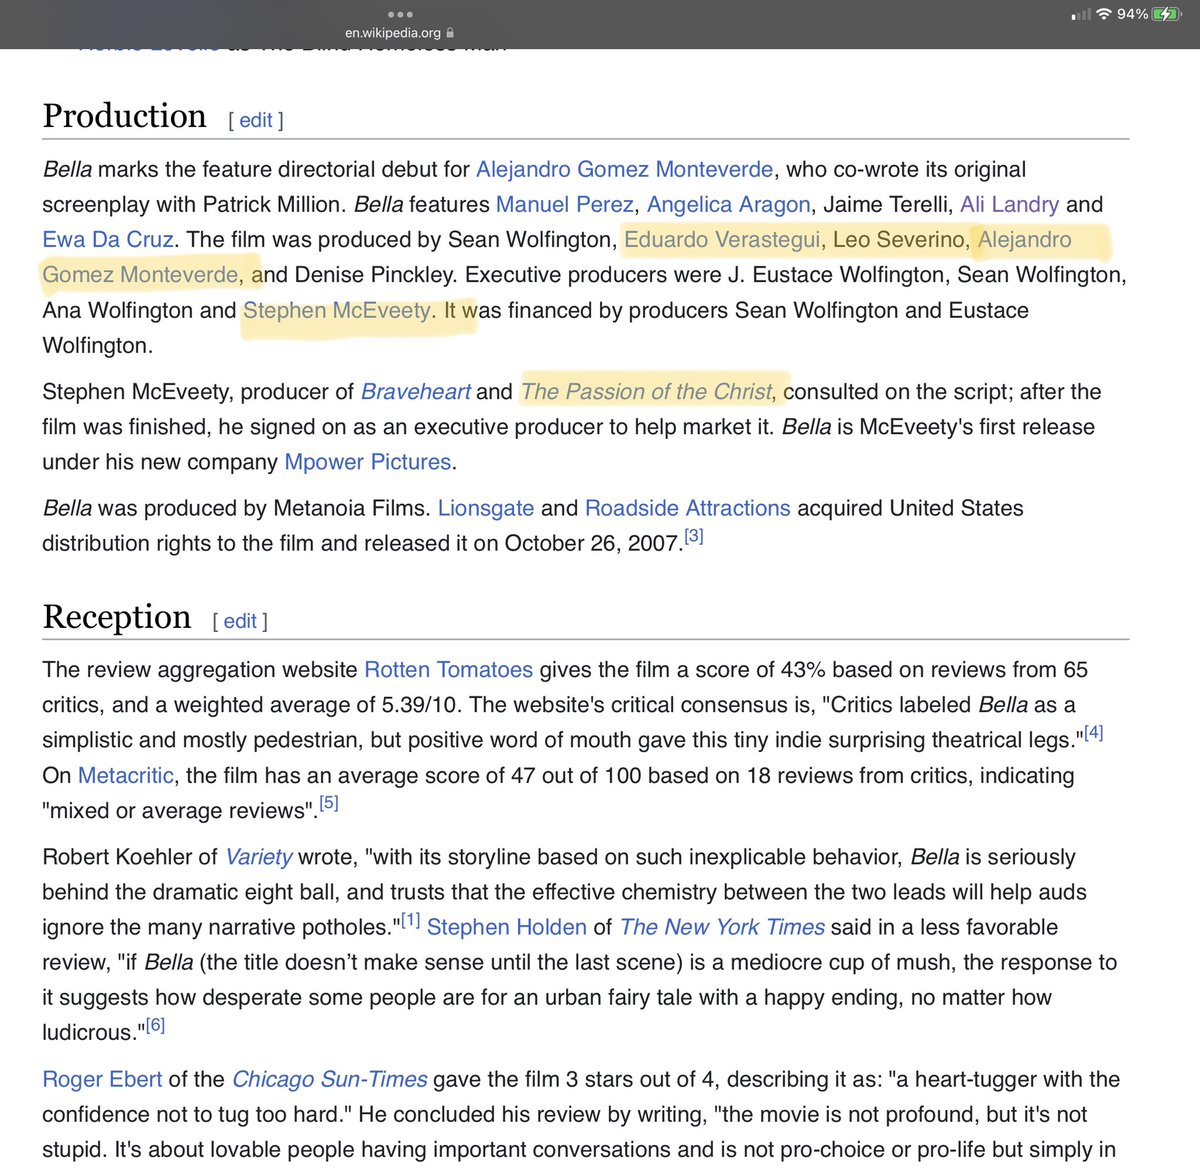Open citation reference [6]

155,1025
